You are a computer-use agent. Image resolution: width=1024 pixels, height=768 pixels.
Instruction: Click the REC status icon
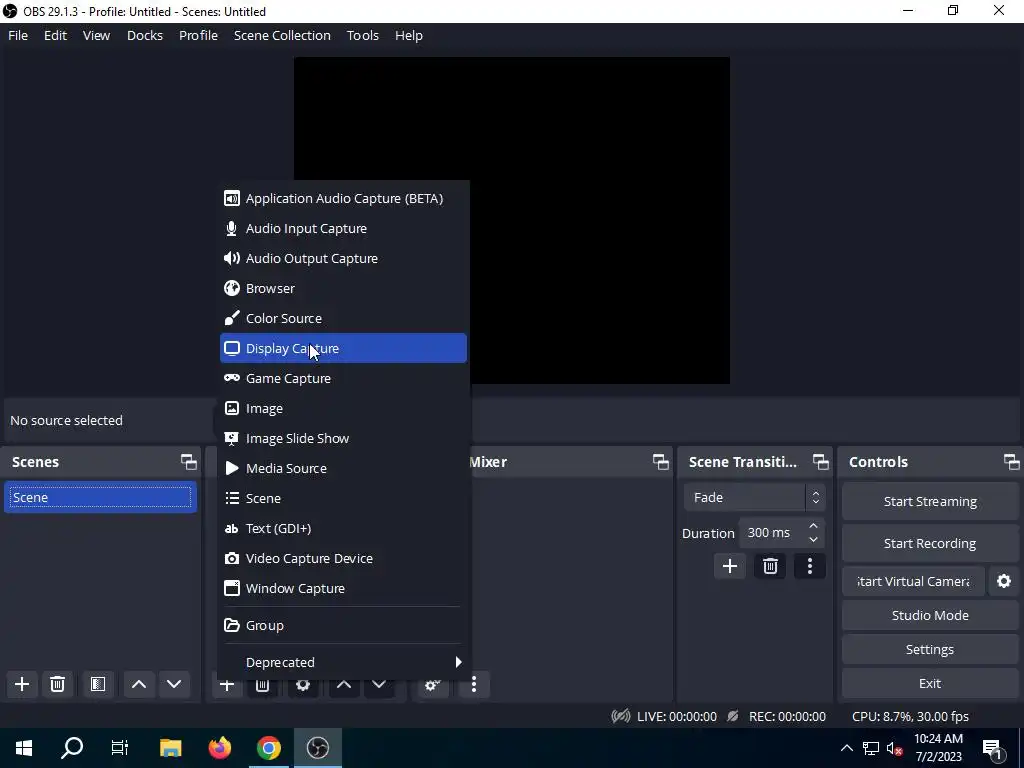(733, 716)
